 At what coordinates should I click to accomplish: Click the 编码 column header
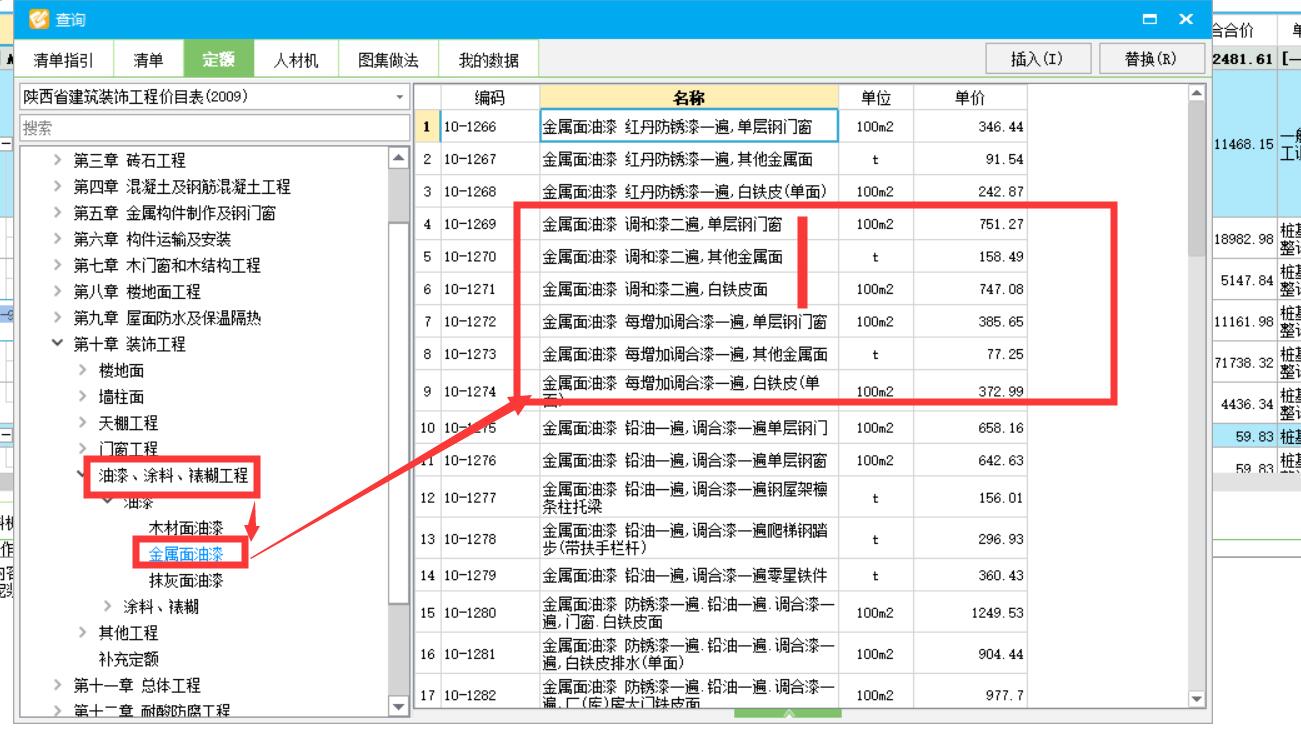pos(490,98)
